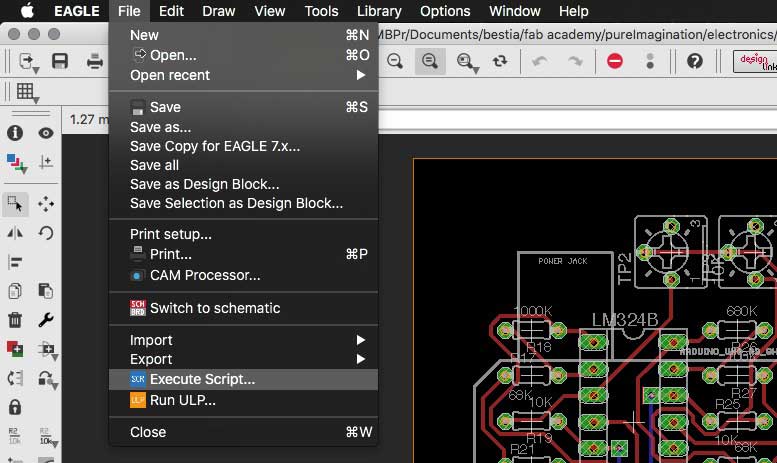Image resolution: width=777 pixels, height=463 pixels.
Task: Click the printer toolbar icon
Action: point(95,61)
